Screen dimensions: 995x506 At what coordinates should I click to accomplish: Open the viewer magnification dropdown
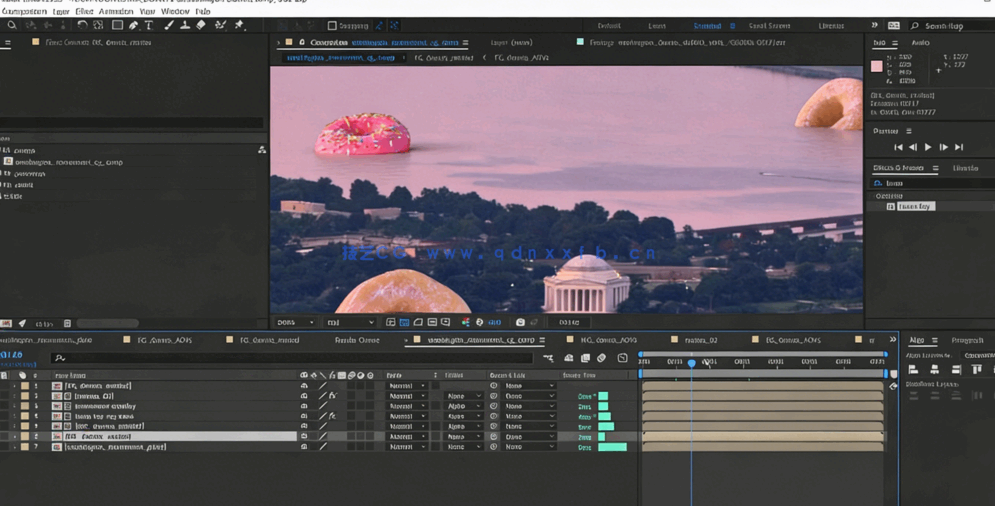(x=295, y=323)
